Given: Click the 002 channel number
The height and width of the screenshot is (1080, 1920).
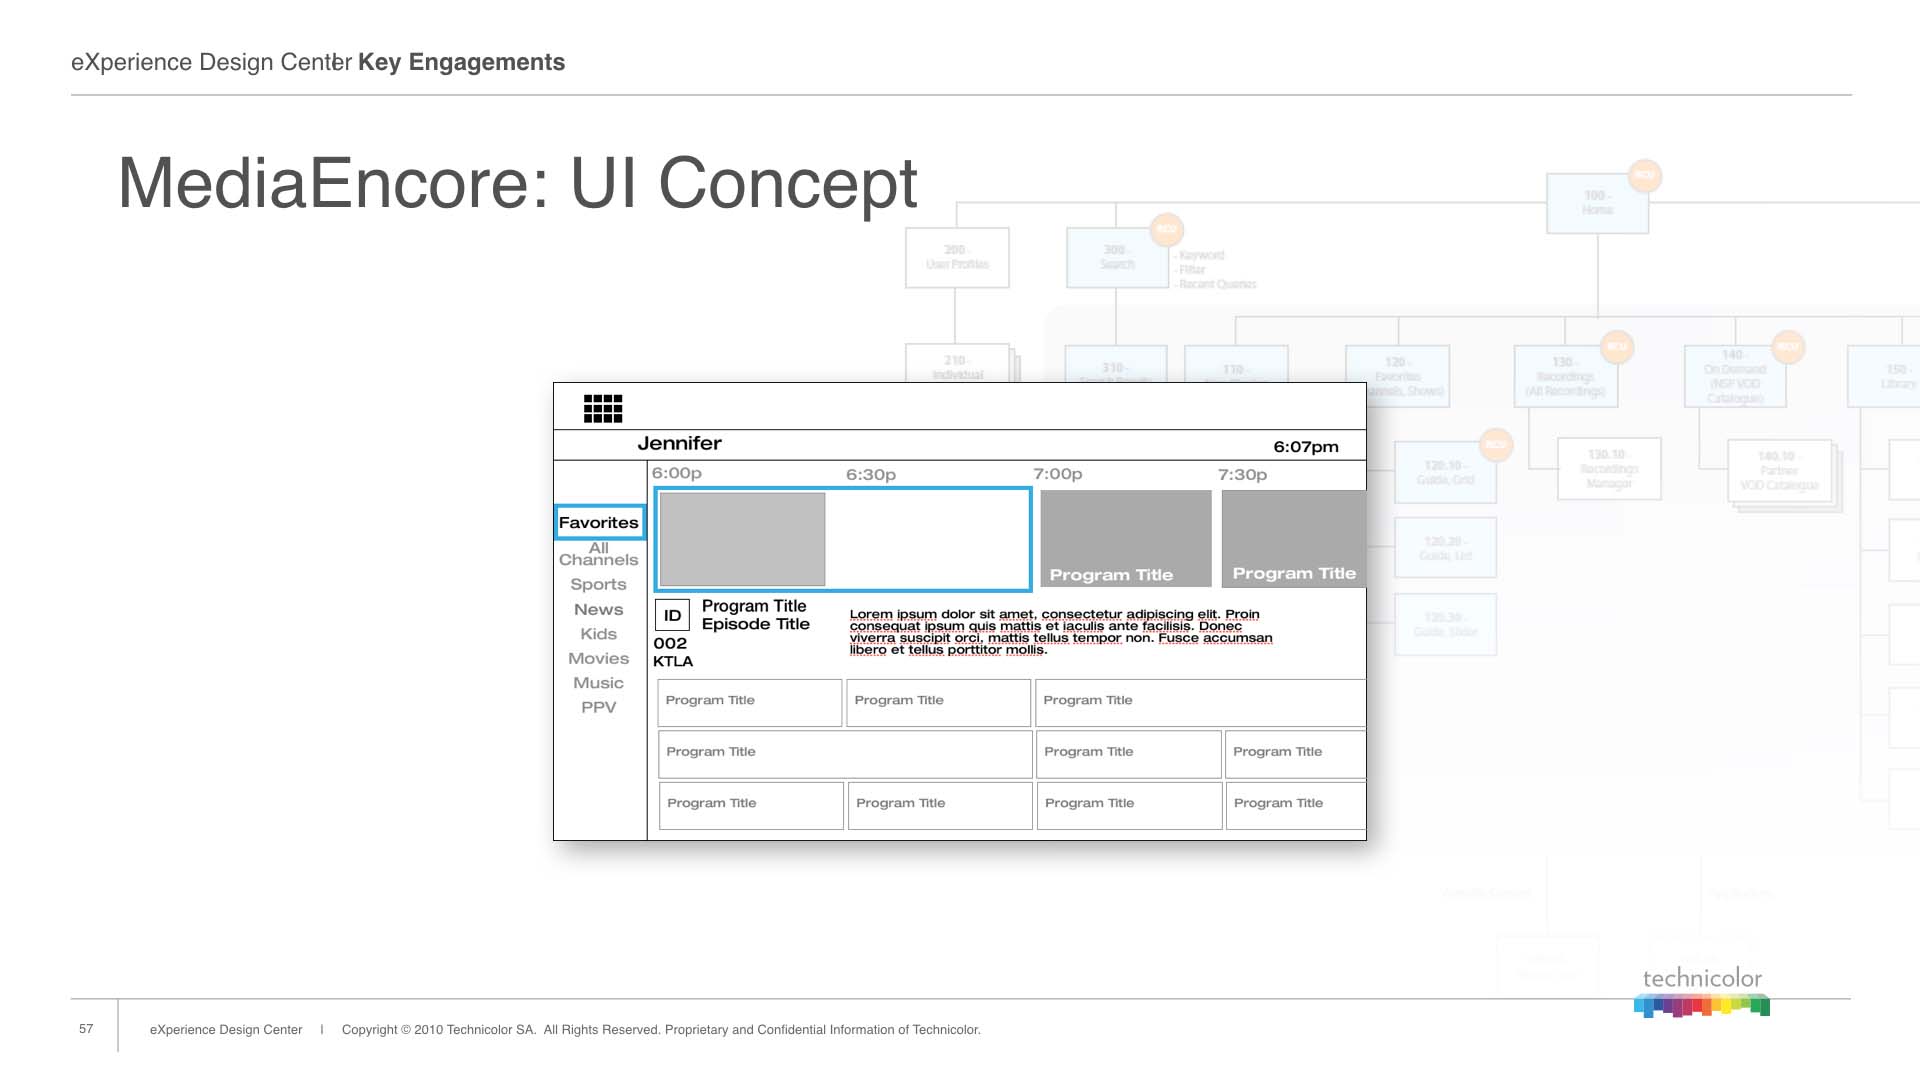Looking at the screenshot, I should pos(670,643).
